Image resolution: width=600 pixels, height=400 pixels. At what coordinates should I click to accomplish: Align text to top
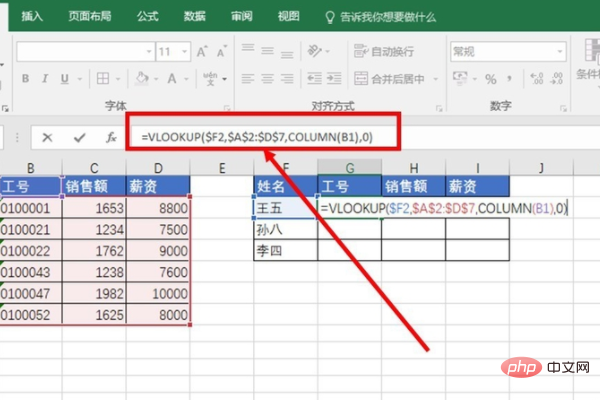click(248, 49)
